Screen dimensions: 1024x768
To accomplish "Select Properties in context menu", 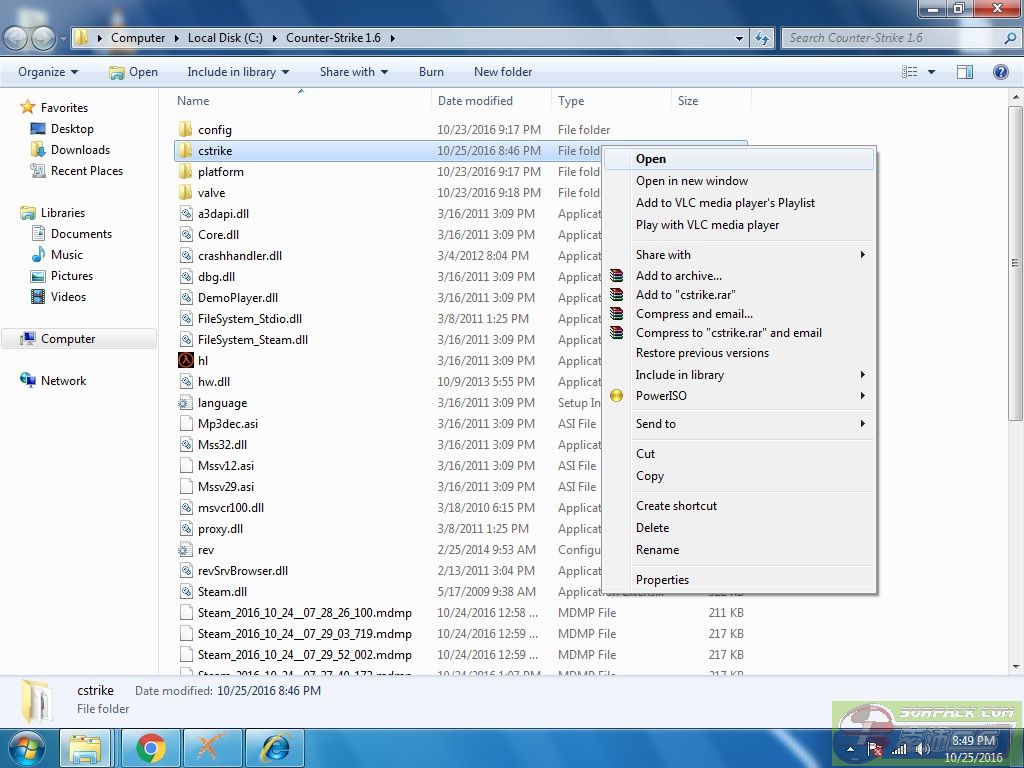I will (662, 580).
